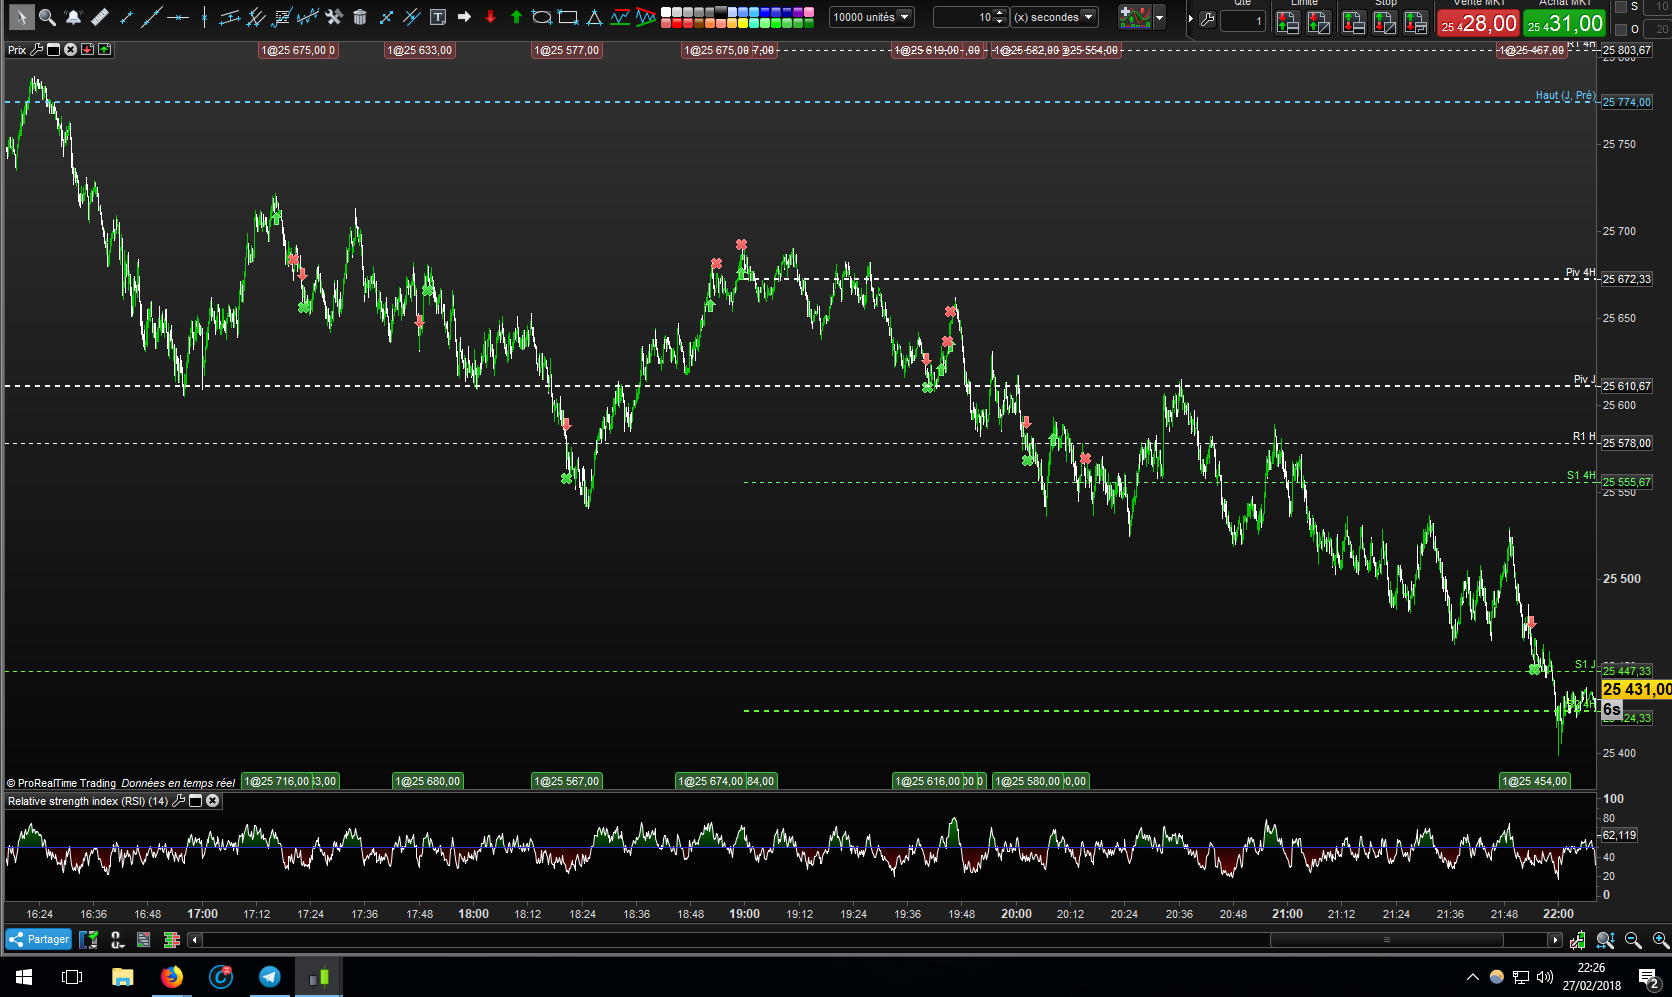This screenshot has height=997, width=1672.
Task: Click the Qté quantity input field
Action: (1243, 20)
